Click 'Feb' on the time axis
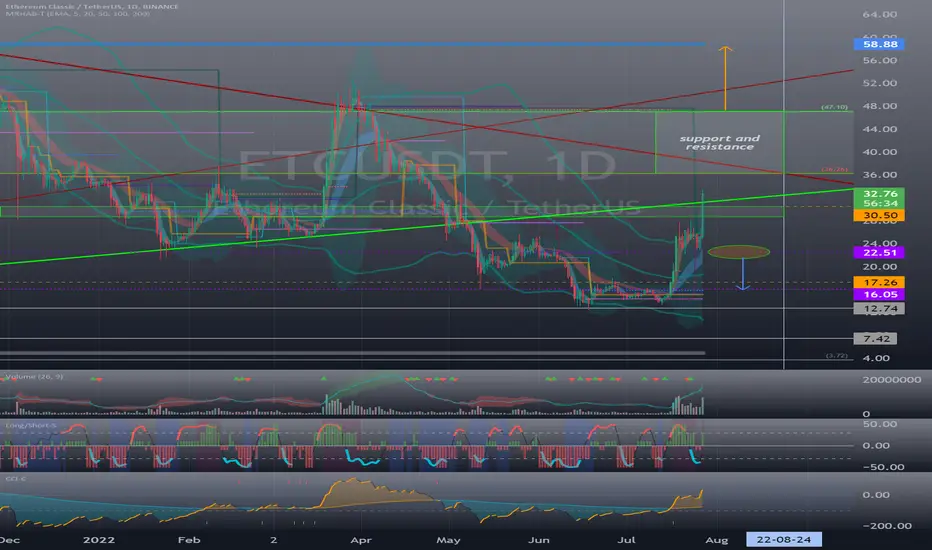Image resolution: width=932 pixels, height=550 pixels. (189, 540)
